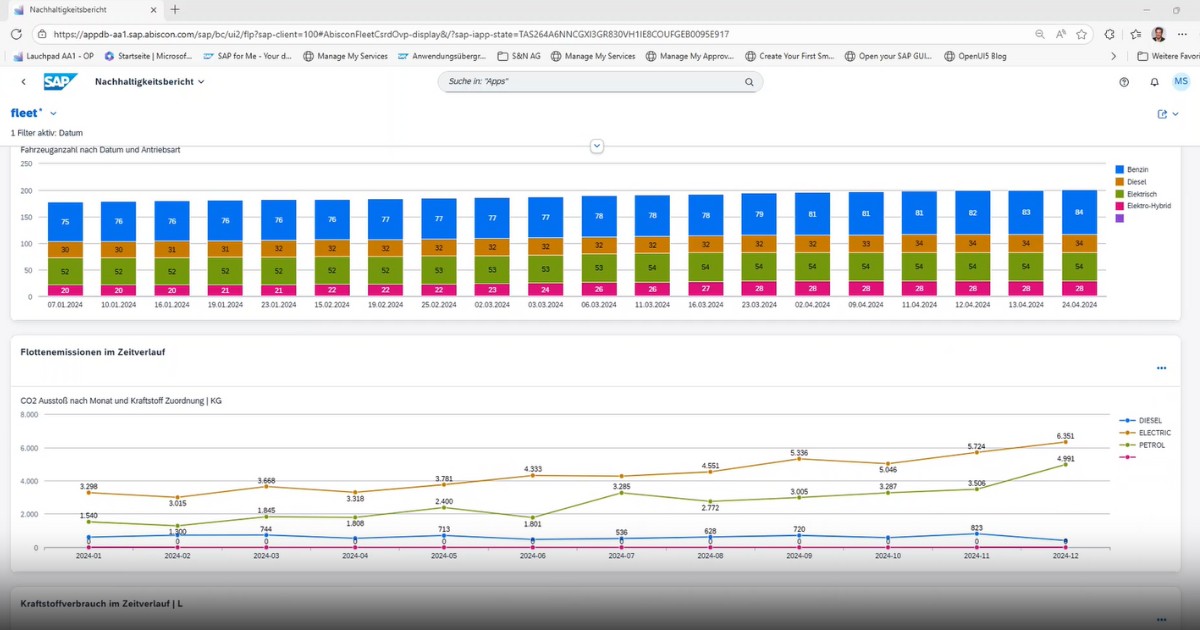Viewport: 1200px width, 630px height.
Task: Click the 4.991 PETROL data point
Action: [x=1064, y=464]
